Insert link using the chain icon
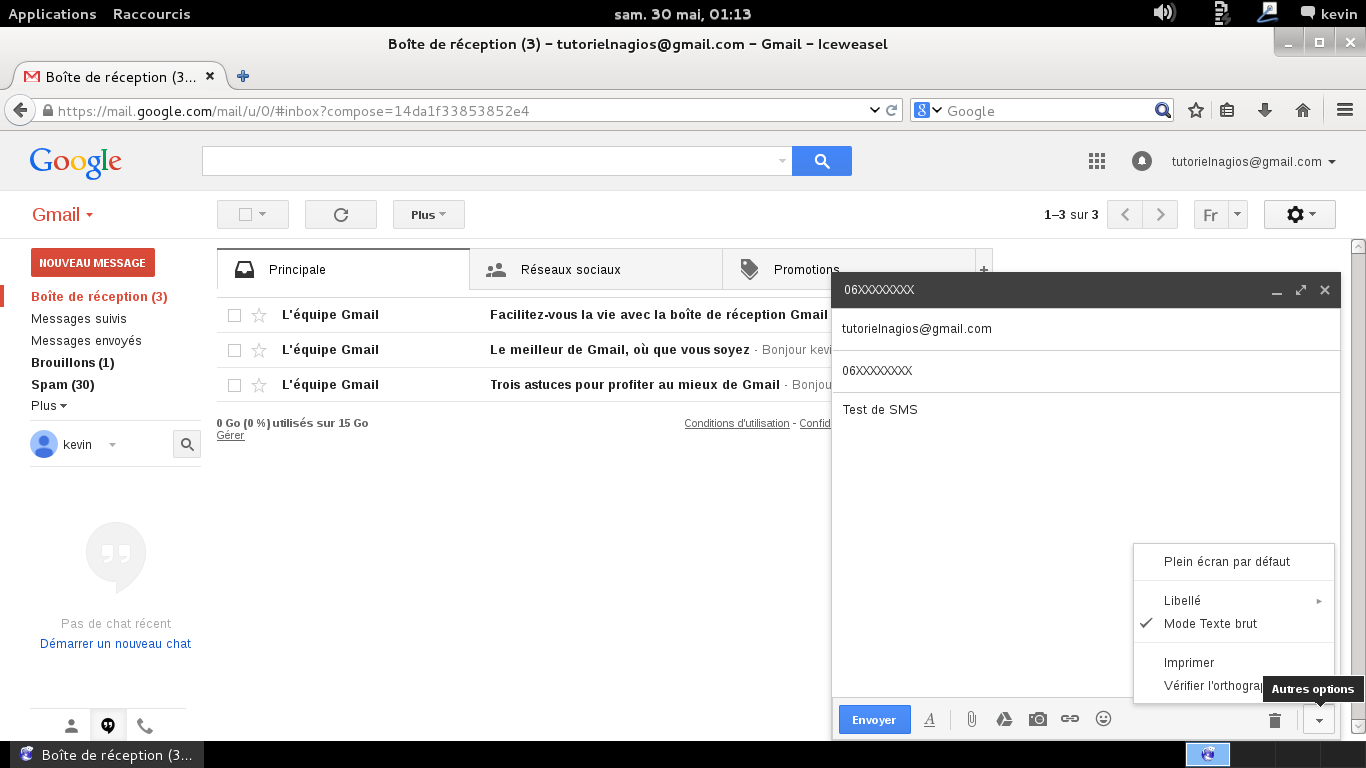Image resolution: width=1366 pixels, height=768 pixels. [1070, 719]
